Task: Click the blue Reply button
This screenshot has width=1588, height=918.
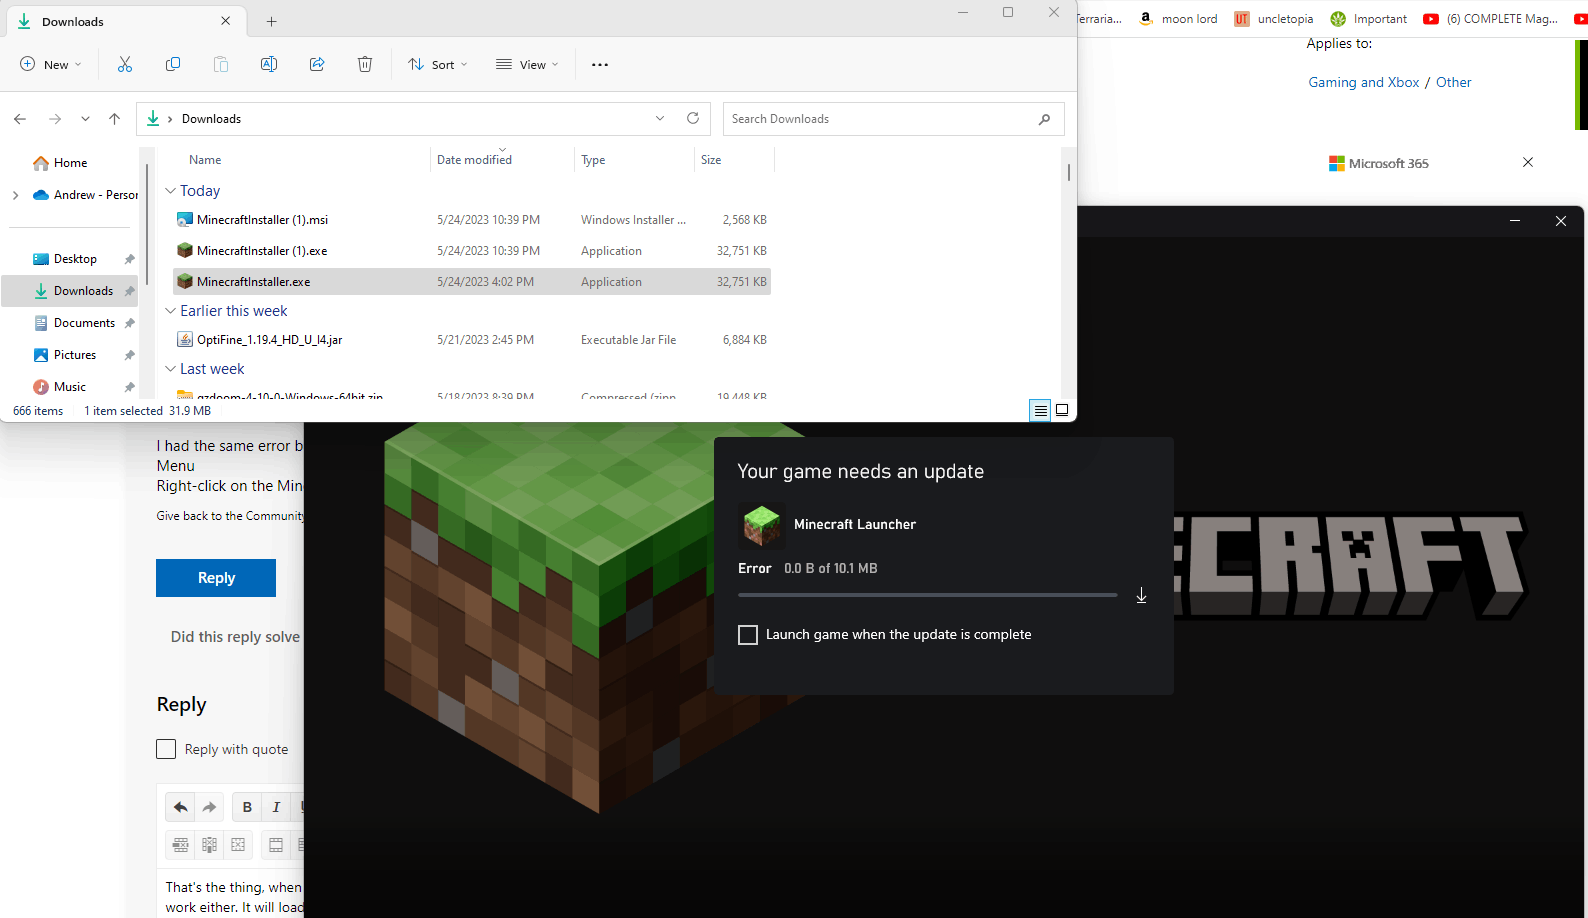Action: pos(216,578)
